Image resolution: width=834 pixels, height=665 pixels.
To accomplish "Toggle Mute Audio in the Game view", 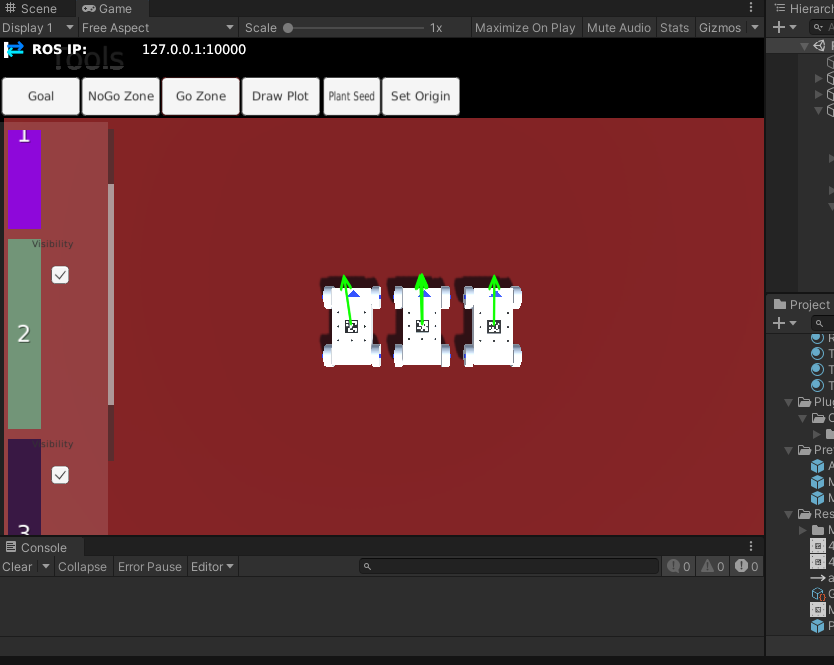I will [618, 28].
